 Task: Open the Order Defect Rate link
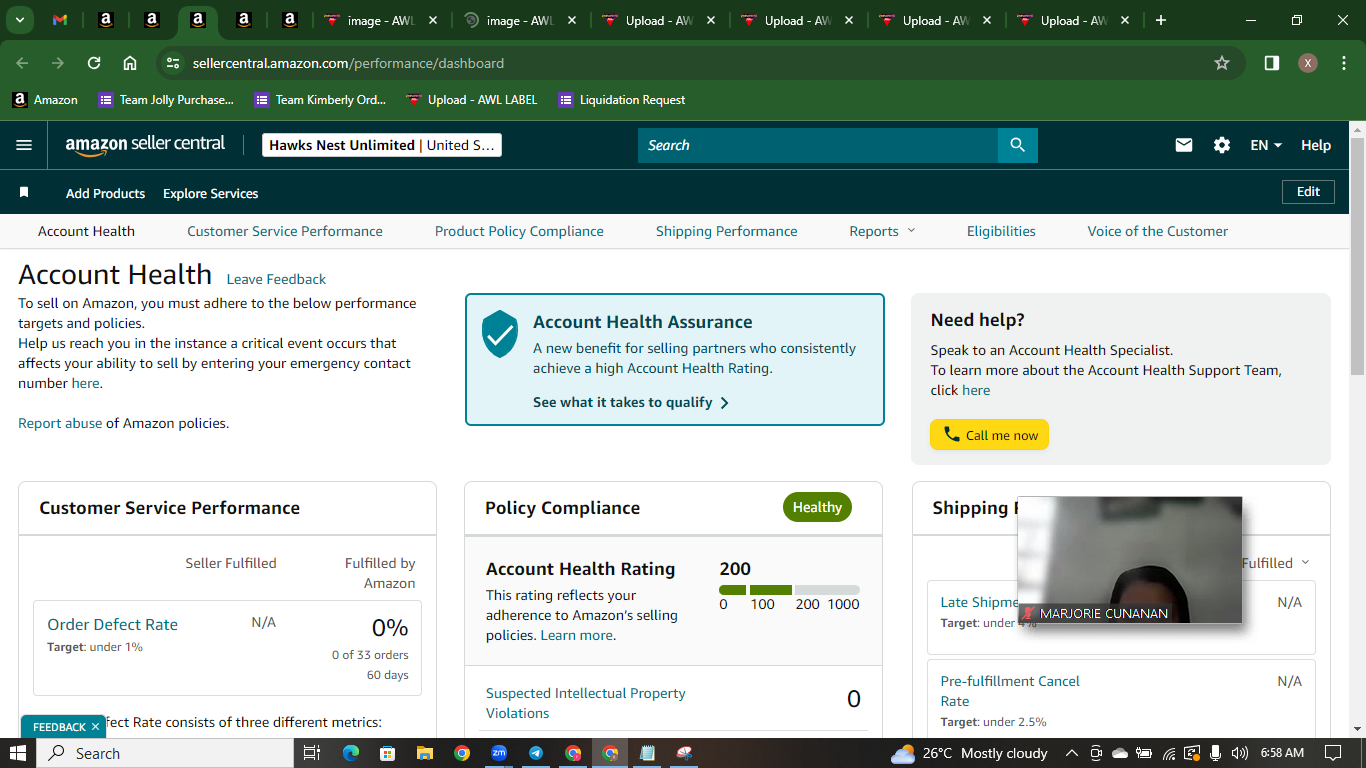[112, 624]
